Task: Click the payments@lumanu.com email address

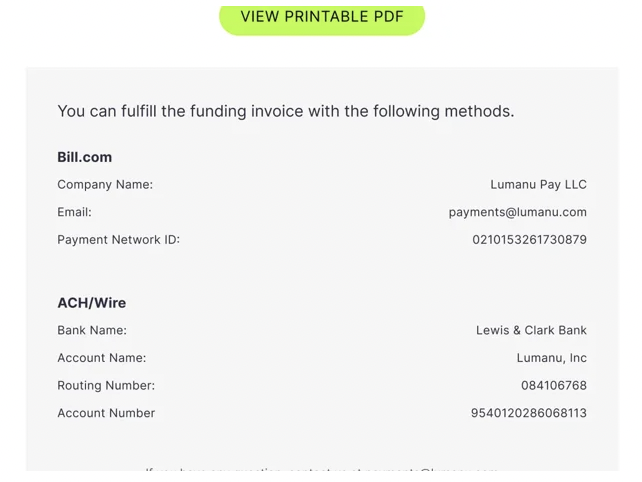Action: pyautogui.click(x=517, y=212)
